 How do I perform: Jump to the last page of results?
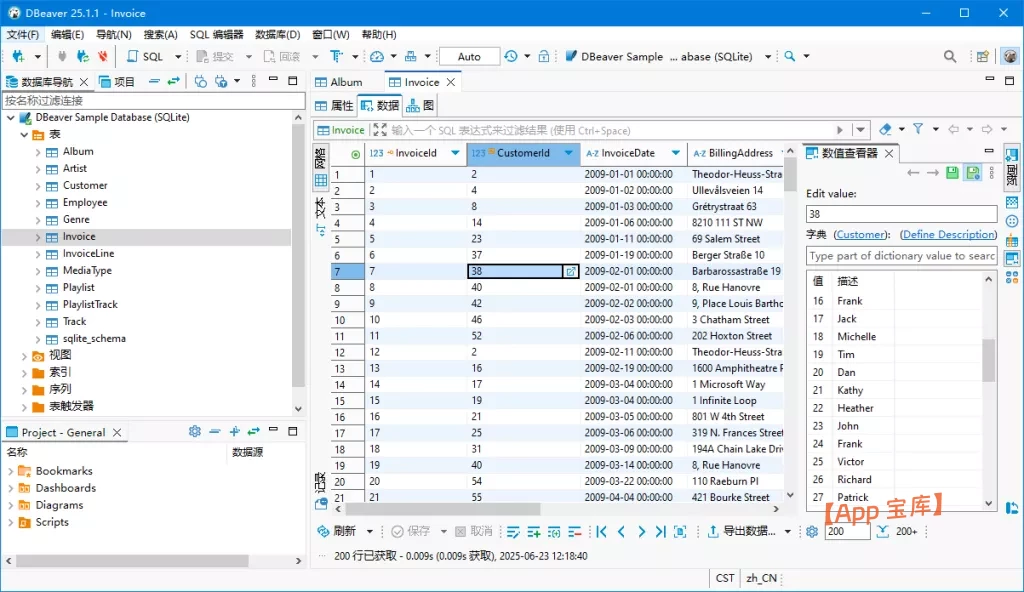(661, 532)
